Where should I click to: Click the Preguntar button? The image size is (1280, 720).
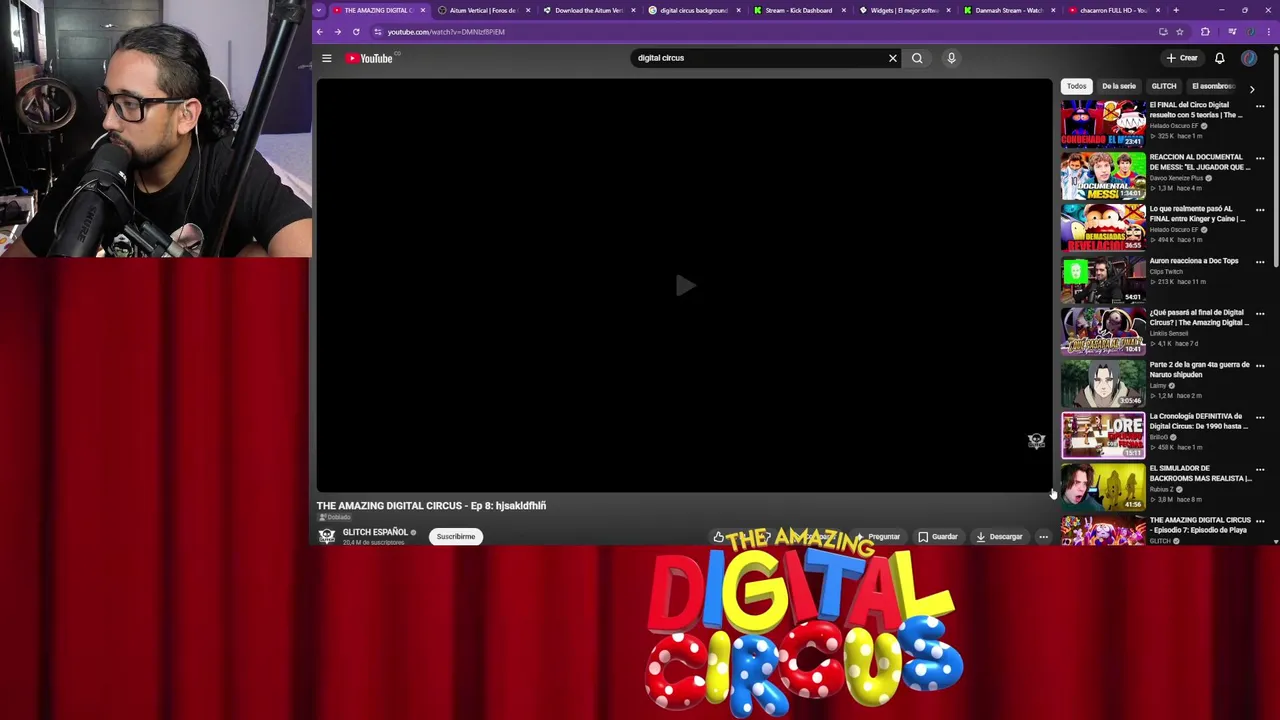click(877, 537)
